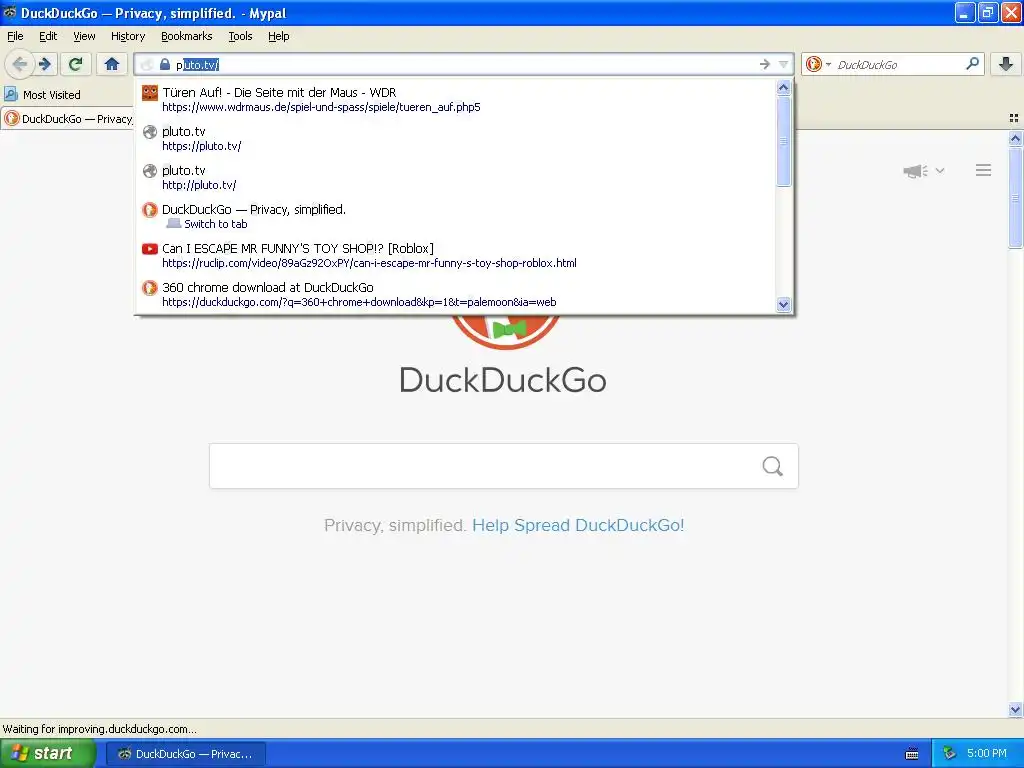Open Help Spread DuckDuckGo! link

578,525
